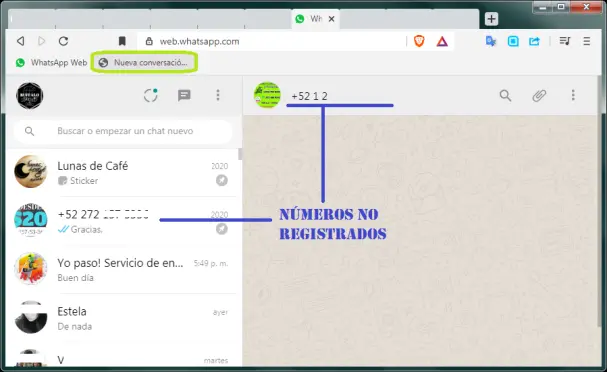Click the pin icon on +52 272 chat
This screenshot has height=372, width=607.
click(x=222, y=229)
